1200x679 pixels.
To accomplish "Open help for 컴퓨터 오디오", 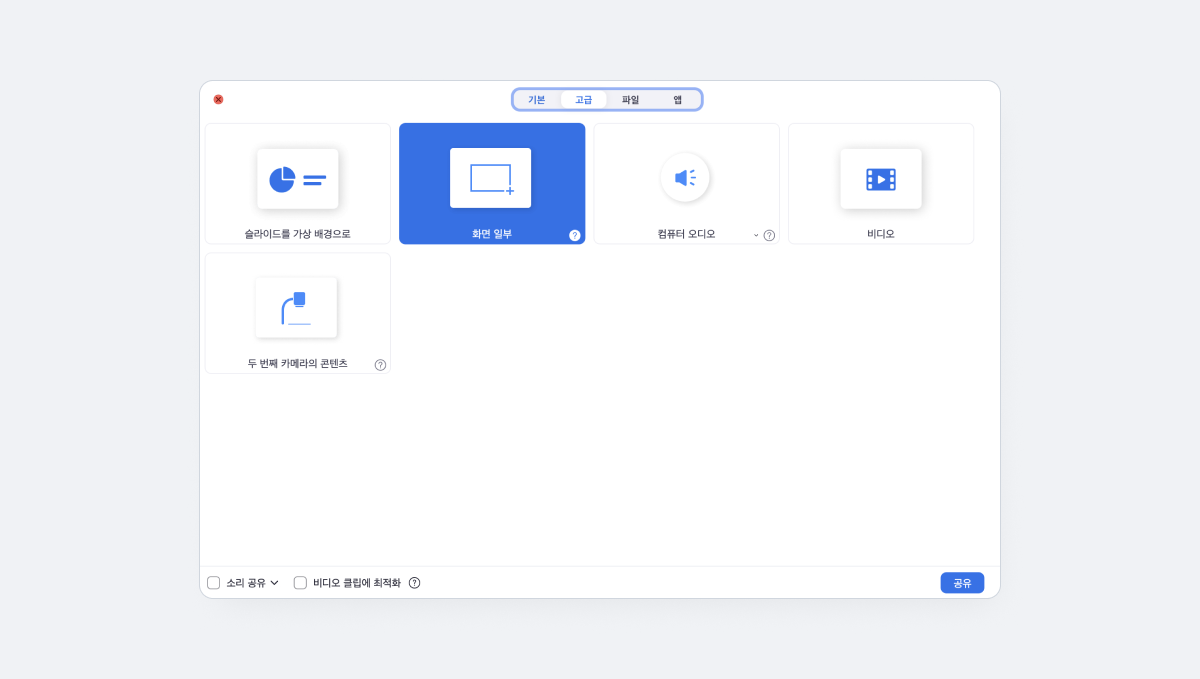I will pyautogui.click(x=769, y=235).
